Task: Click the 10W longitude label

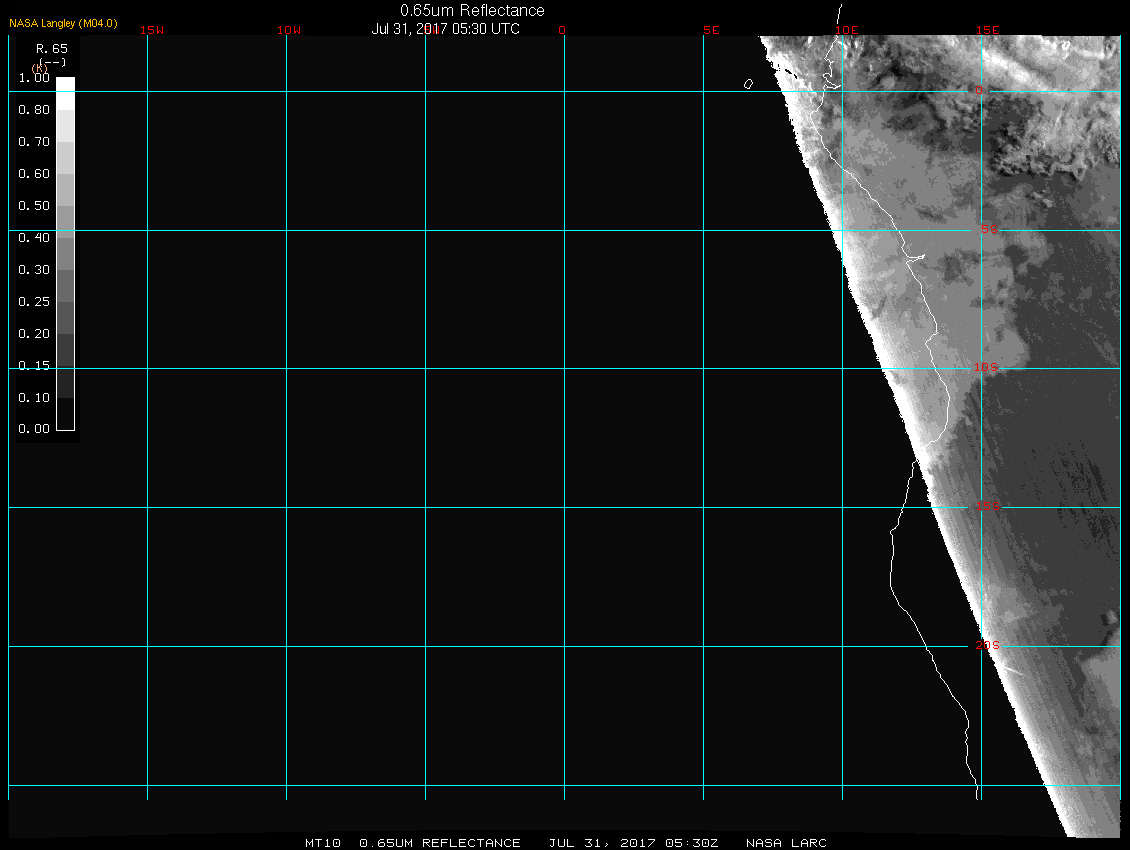Action: (289, 30)
